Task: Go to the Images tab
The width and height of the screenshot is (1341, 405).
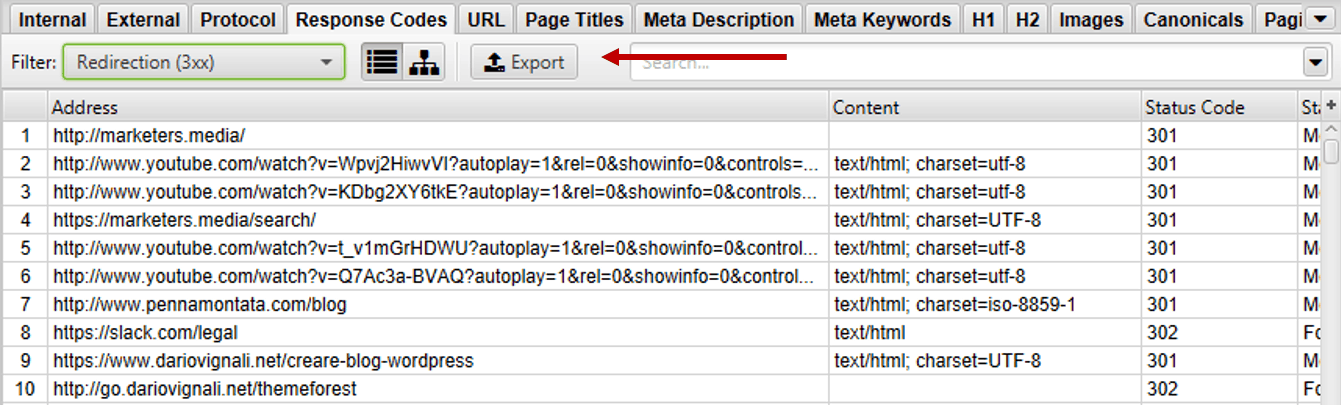Action: pyautogui.click(x=1090, y=19)
